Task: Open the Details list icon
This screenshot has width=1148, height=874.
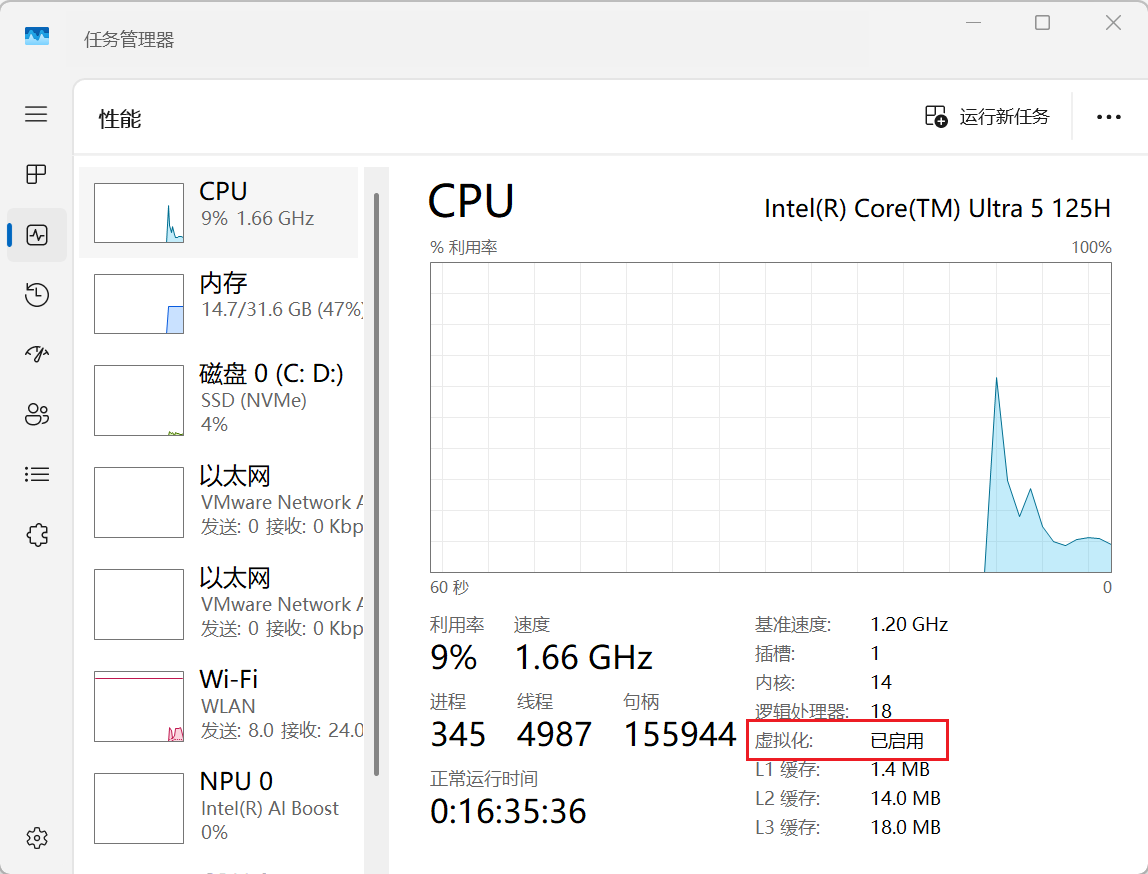Action: tap(36, 474)
